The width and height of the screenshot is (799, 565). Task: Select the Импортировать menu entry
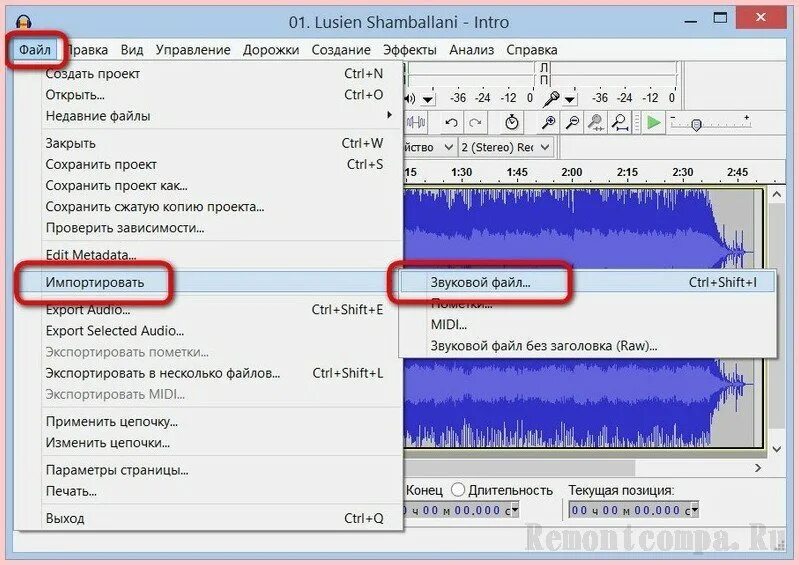(x=209, y=282)
